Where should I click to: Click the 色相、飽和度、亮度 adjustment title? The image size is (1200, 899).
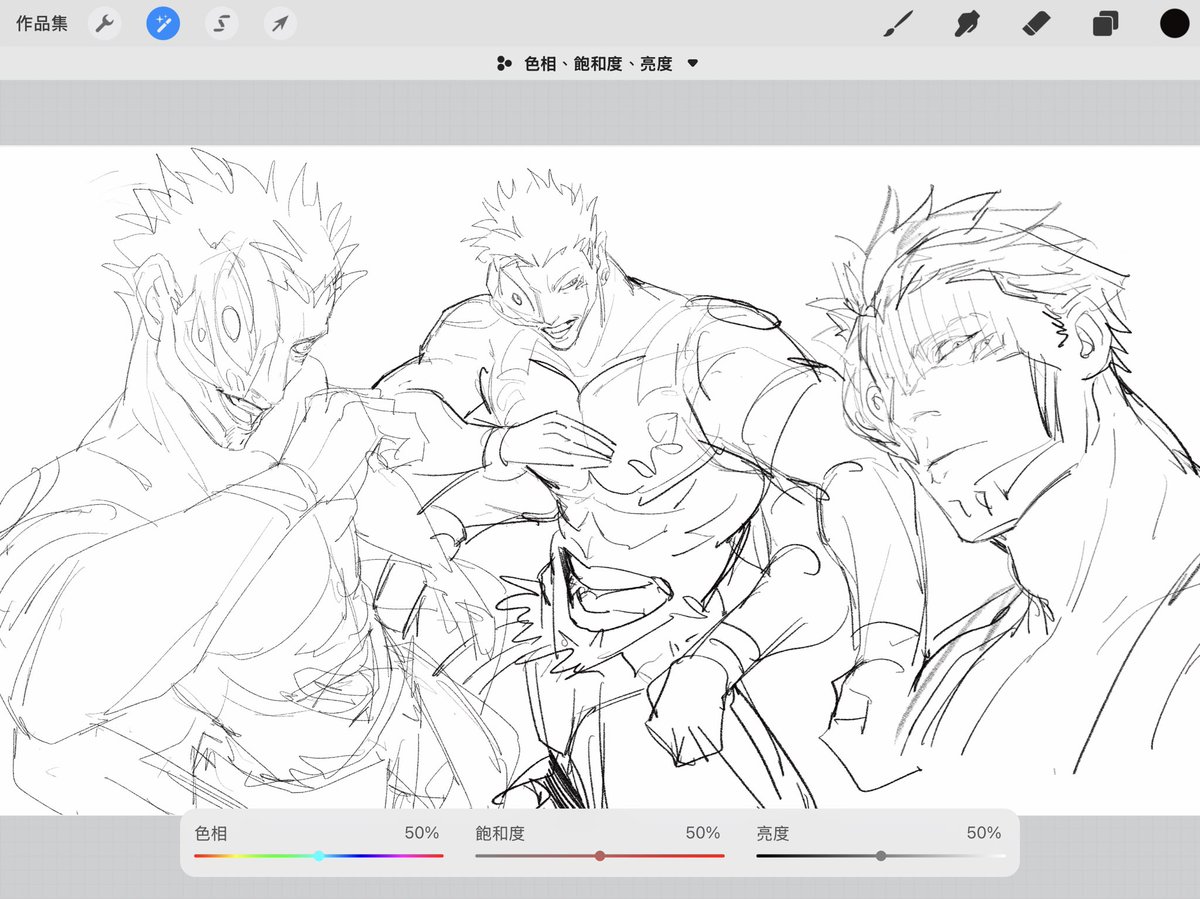point(598,64)
